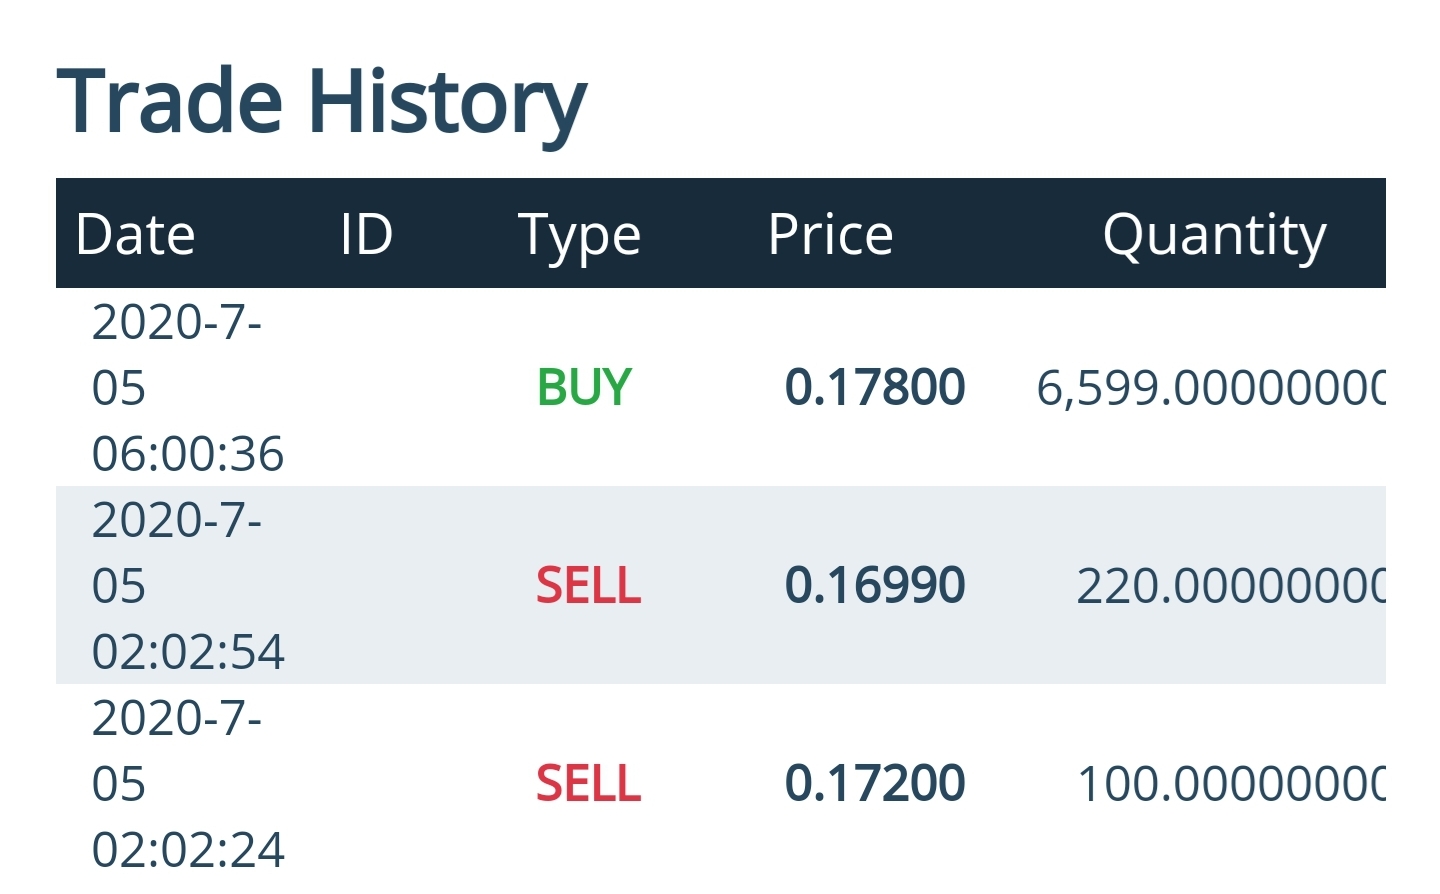
Task: Click the 0.17800 price value
Action: point(875,388)
